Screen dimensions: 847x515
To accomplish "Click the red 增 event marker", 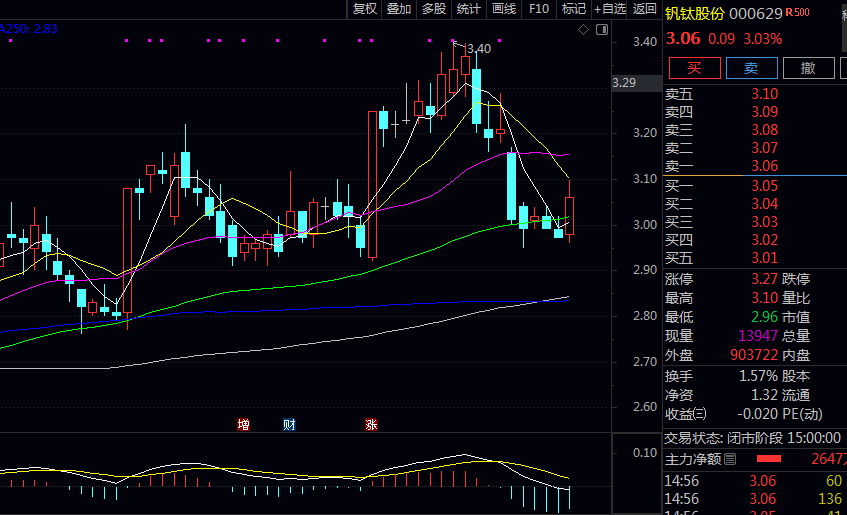I will 243,425.
